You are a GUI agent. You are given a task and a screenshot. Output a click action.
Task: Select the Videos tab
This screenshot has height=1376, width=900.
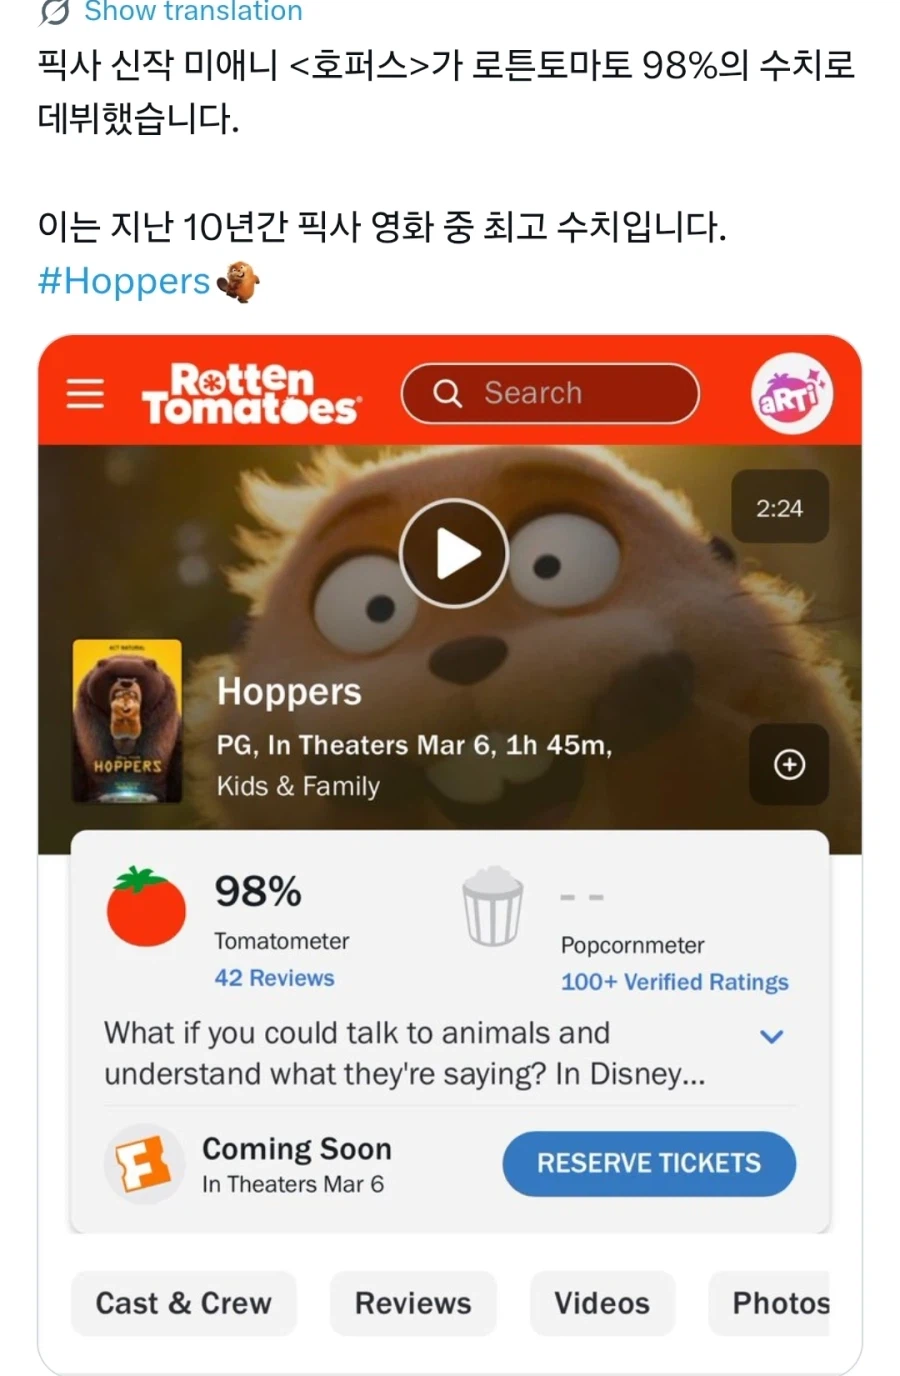point(602,1303)
